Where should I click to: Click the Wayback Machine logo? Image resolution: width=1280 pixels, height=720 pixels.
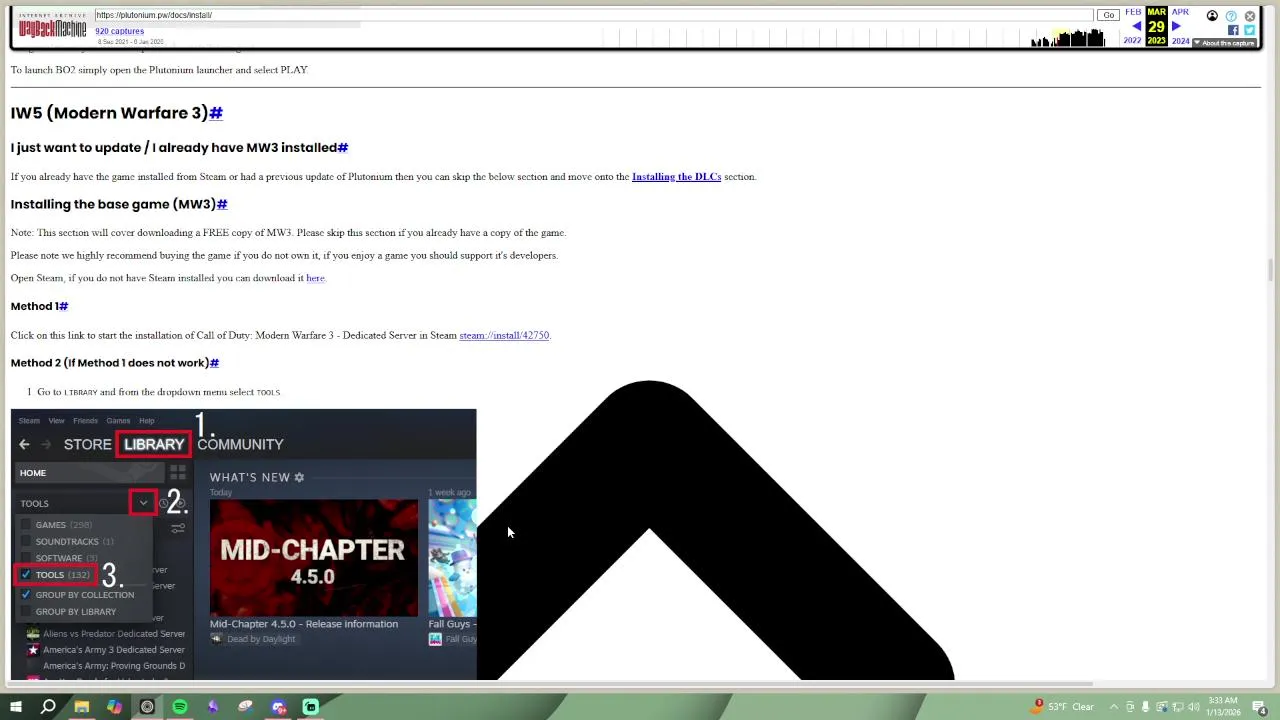click(52, 27)
